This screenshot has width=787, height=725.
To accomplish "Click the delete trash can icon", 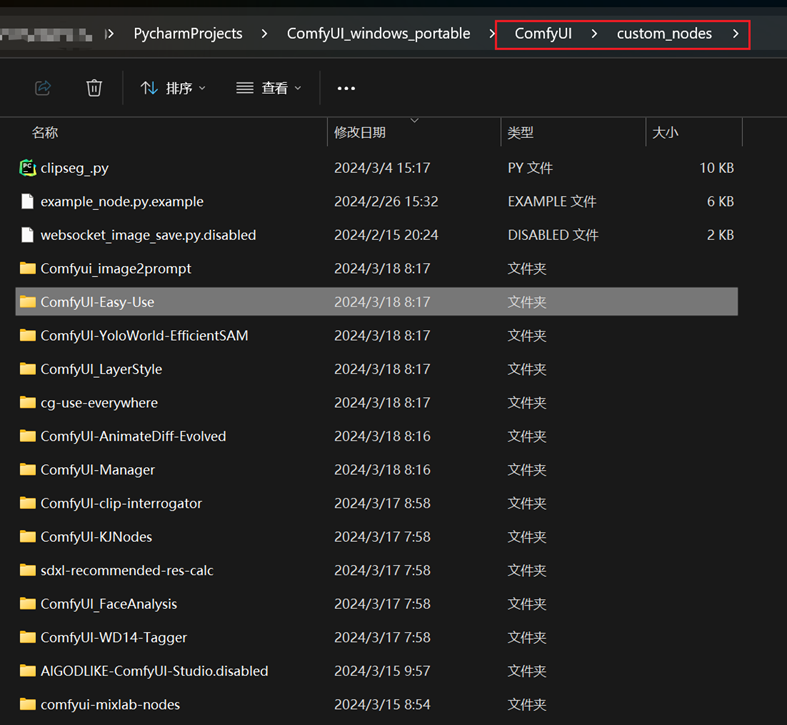I will [94, 88].
